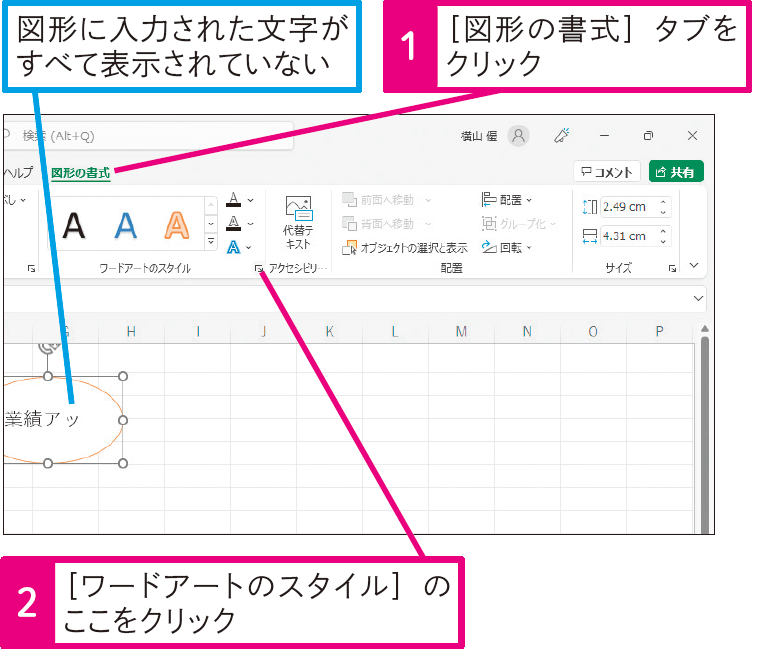Open the ヘルプ ribbon tab
Screen dimensions: 783x649
(18, 172)
